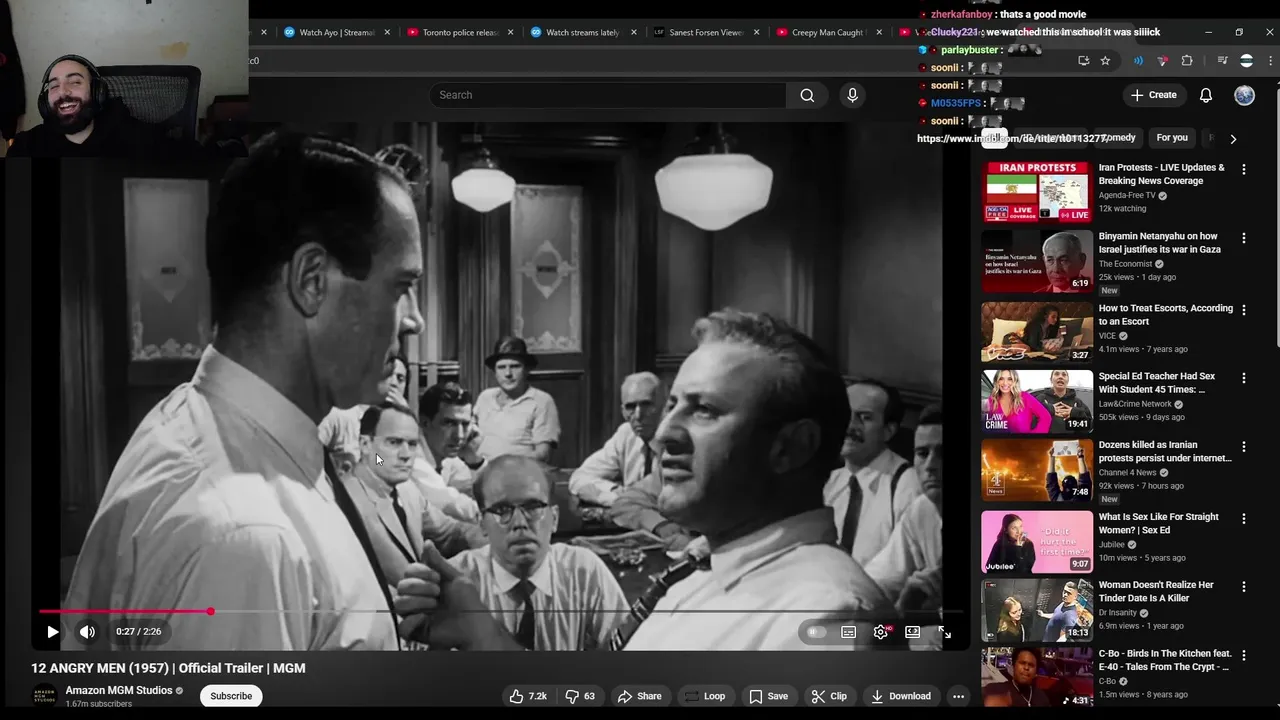This screenshot has width=1280, height=720.
Task: Click the install/cast icon in address bar
Action: (x=1083, y=61)
